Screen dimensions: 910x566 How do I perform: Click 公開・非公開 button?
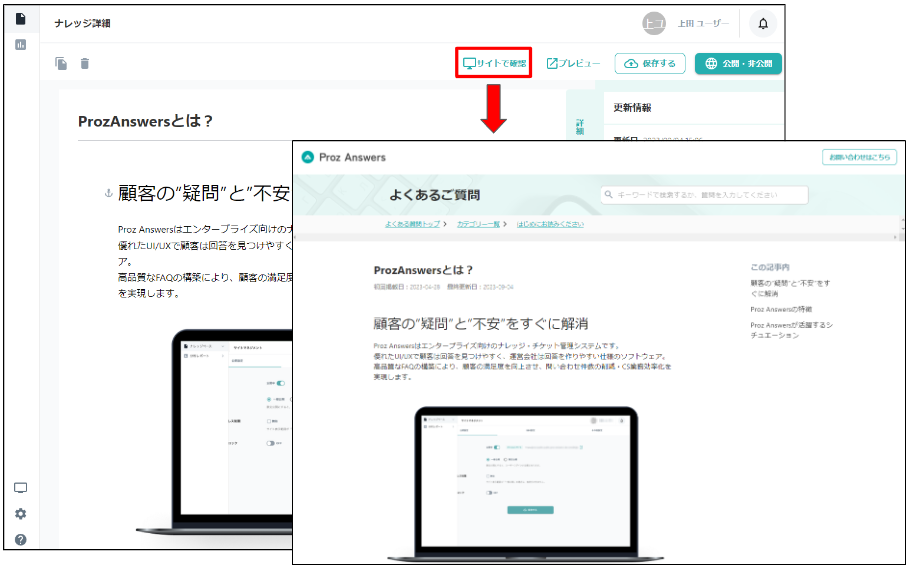tap(738, 63)
